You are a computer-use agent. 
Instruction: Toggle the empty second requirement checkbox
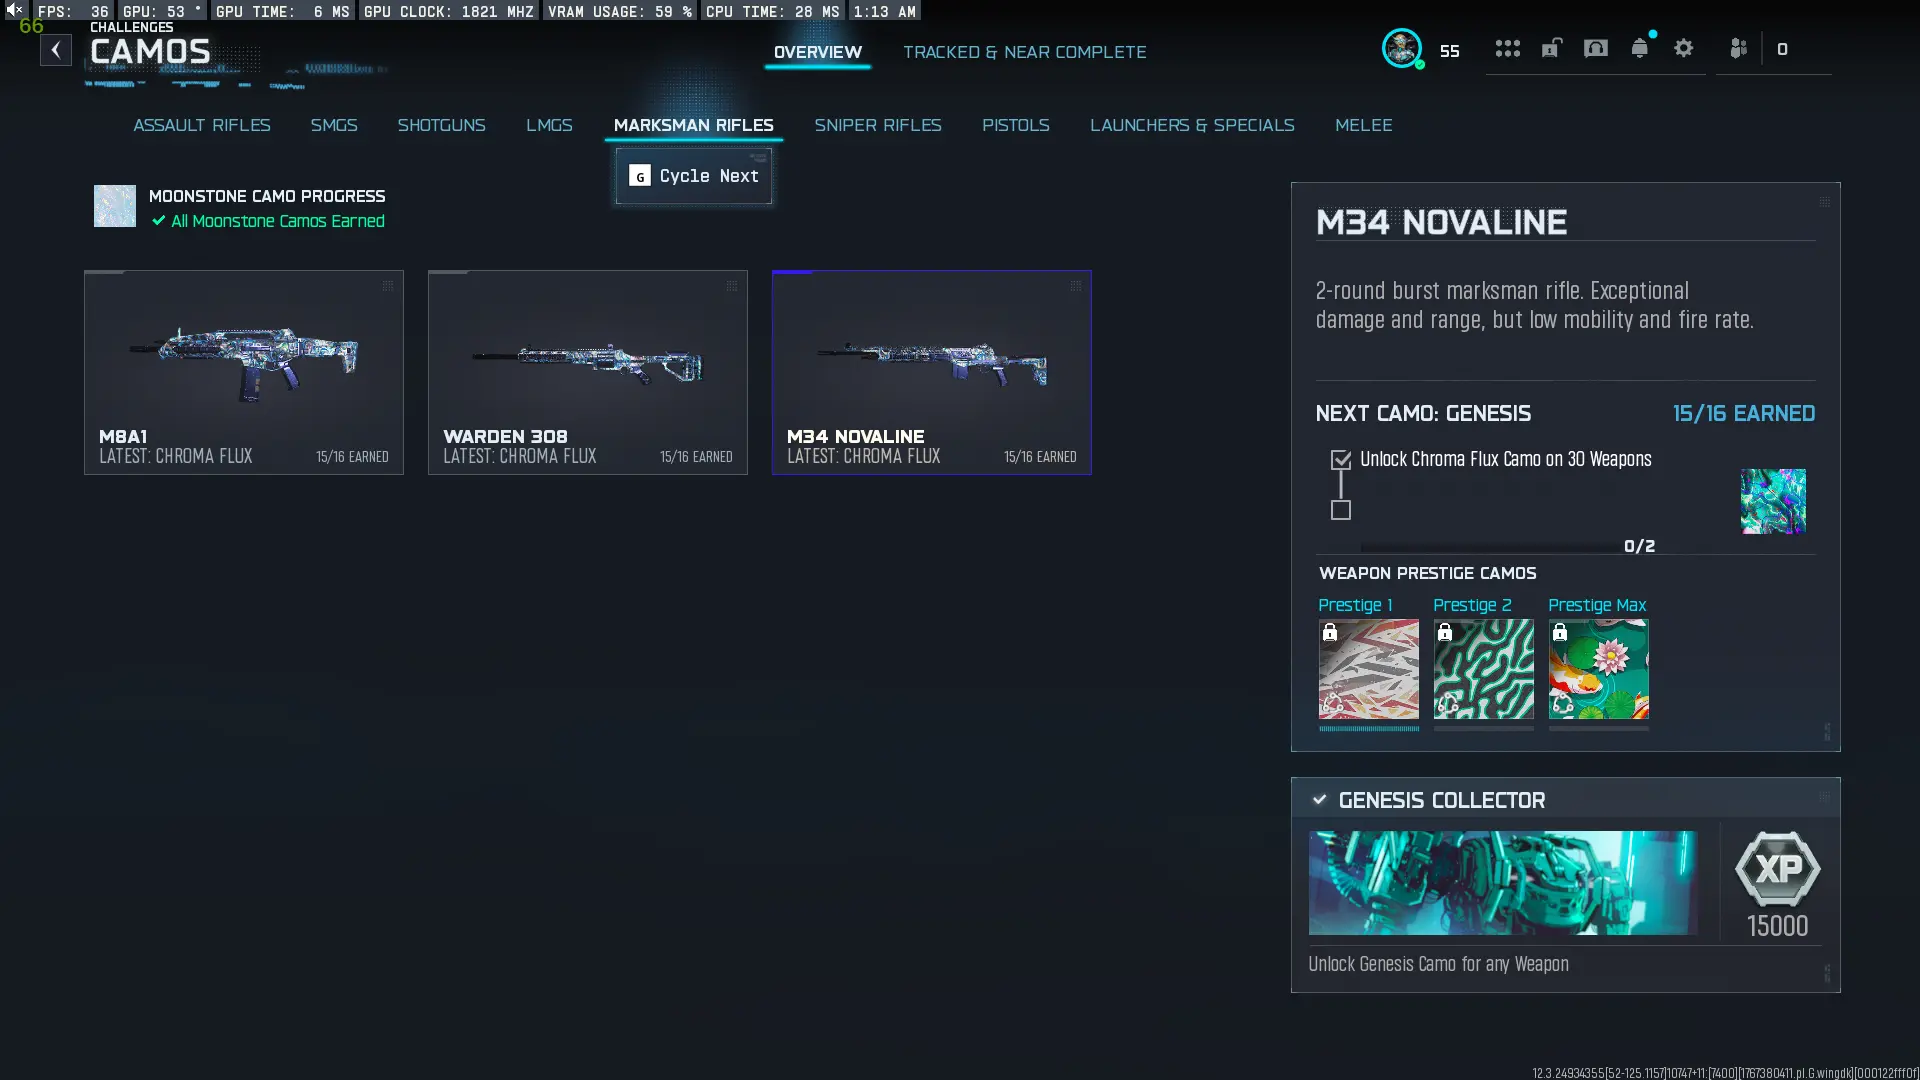(1341, 510)
